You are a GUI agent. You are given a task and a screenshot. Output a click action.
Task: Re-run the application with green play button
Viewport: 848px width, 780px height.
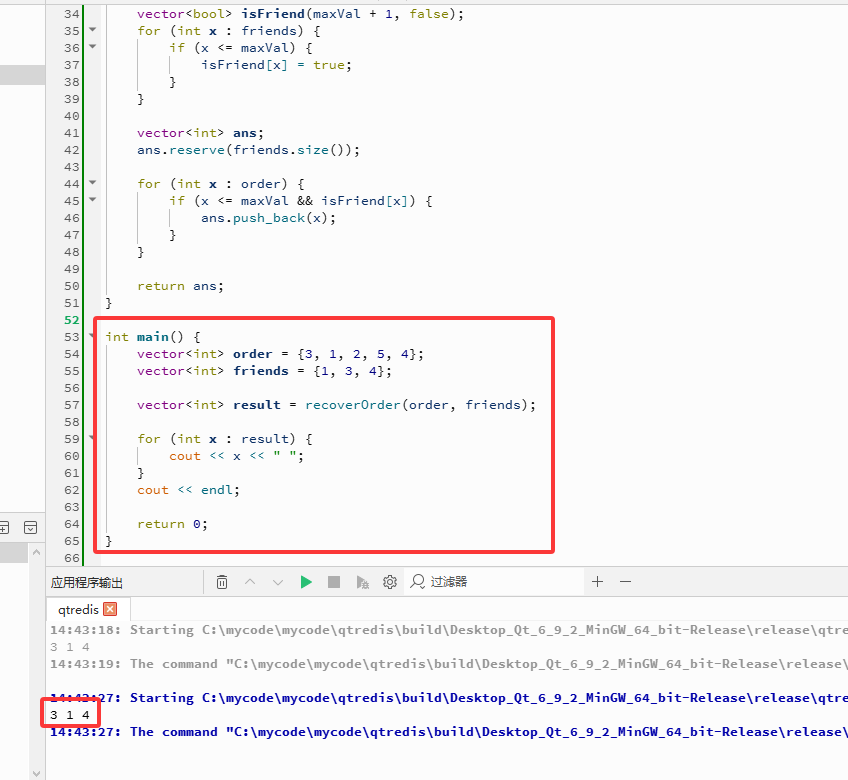pos(306,582)
